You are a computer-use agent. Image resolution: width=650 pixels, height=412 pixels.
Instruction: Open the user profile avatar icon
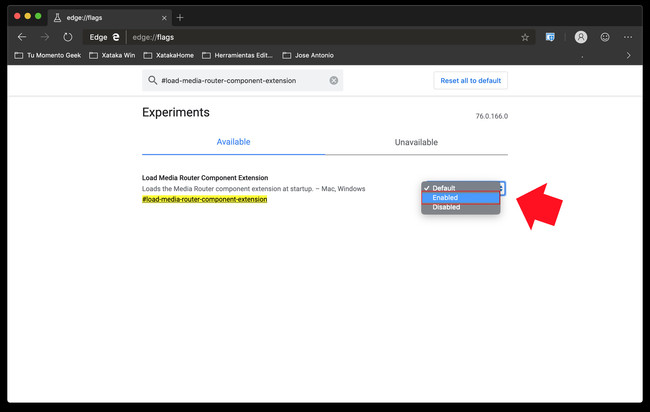click(x=581, y=37)
